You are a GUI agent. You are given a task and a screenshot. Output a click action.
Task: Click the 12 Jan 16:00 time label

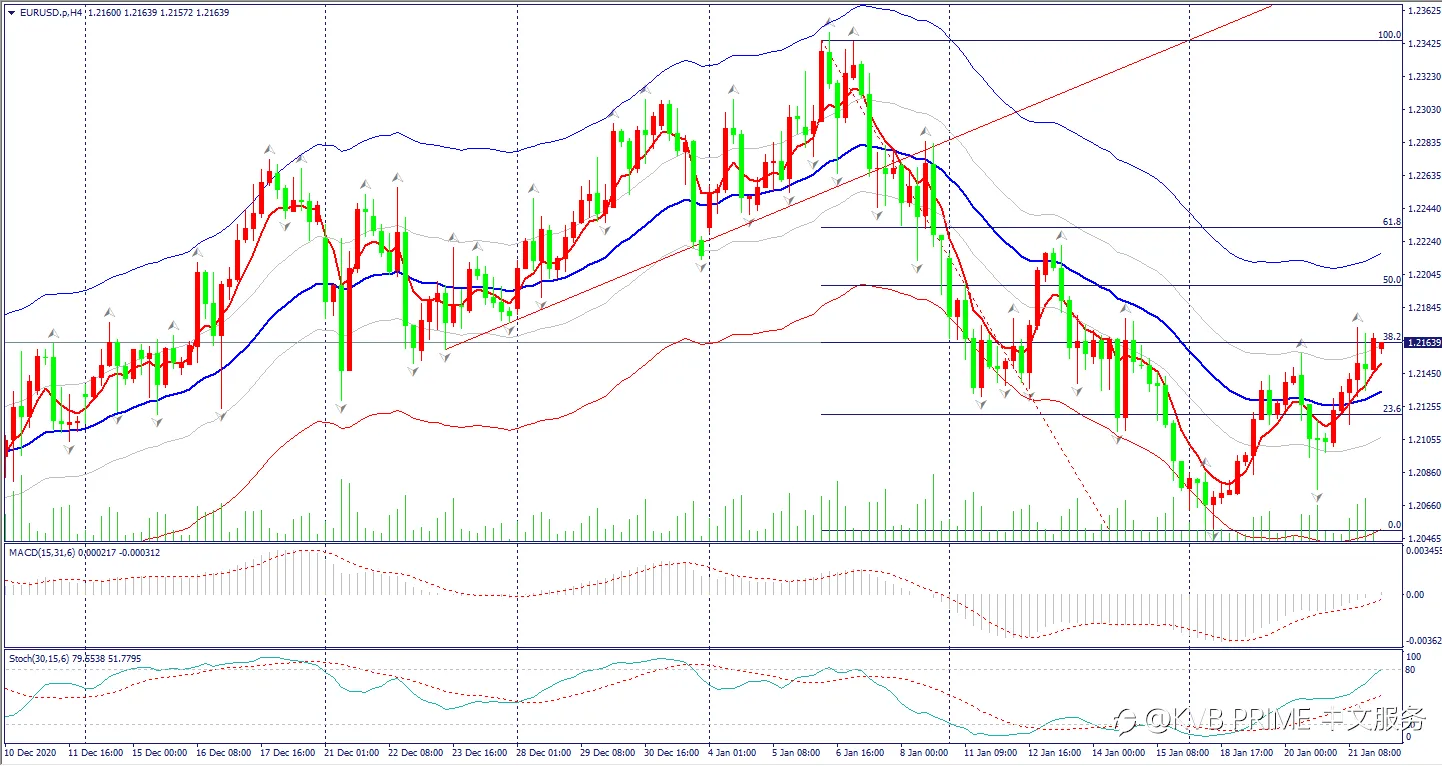coord(1056,751)
